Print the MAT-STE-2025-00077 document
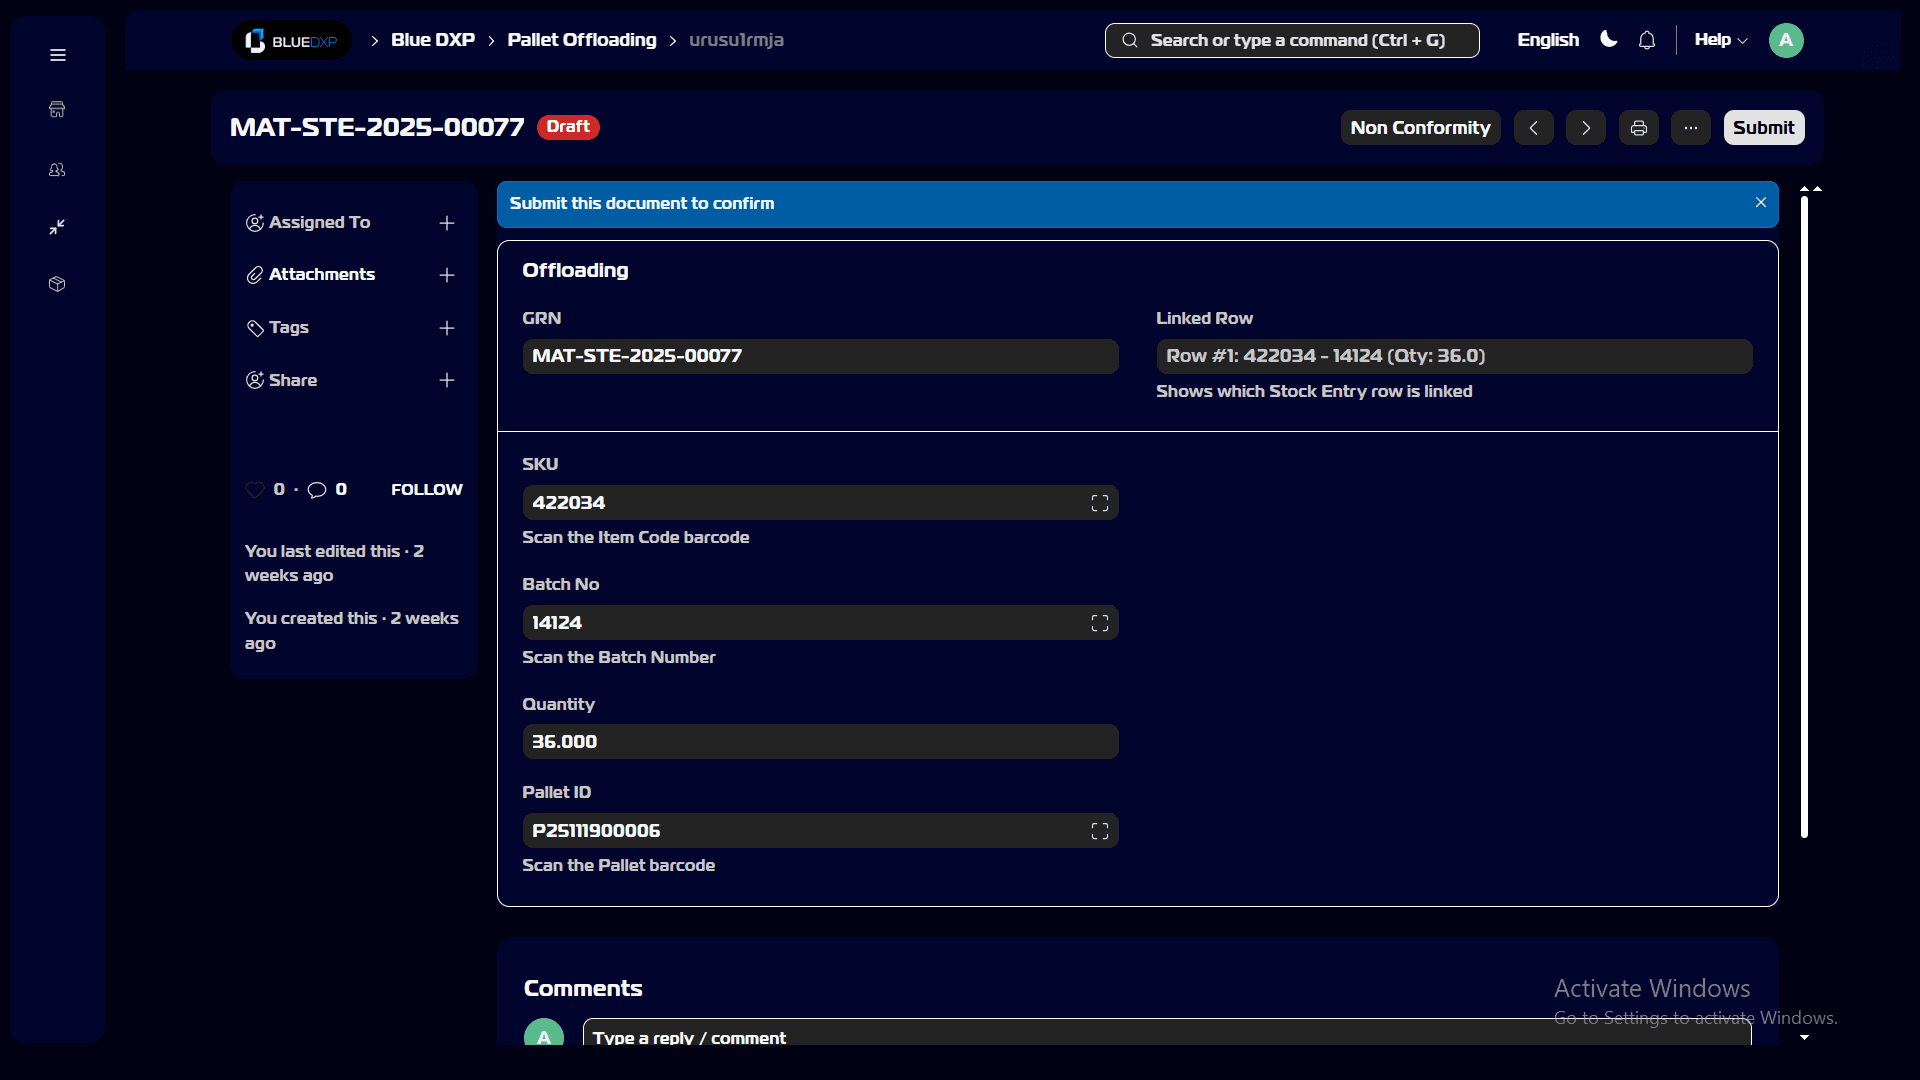 point(1638,127)
